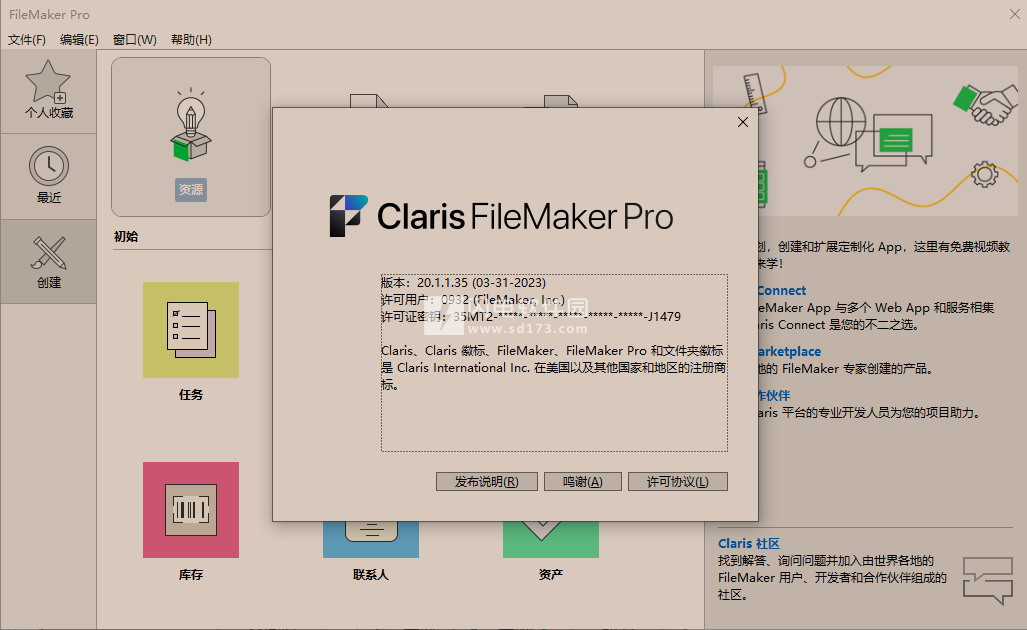Click the Claris International Inc. trademark notice
The height and width of the screenshot is (630, 1027).
[x=554, y=368]
